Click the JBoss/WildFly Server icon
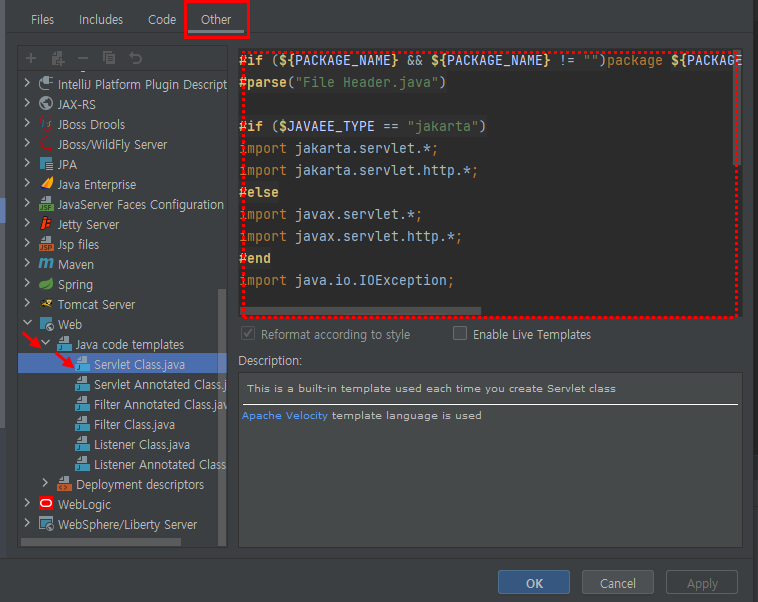Screen dimensions: 758x602 pyautogui.click(x=46, y=144)
